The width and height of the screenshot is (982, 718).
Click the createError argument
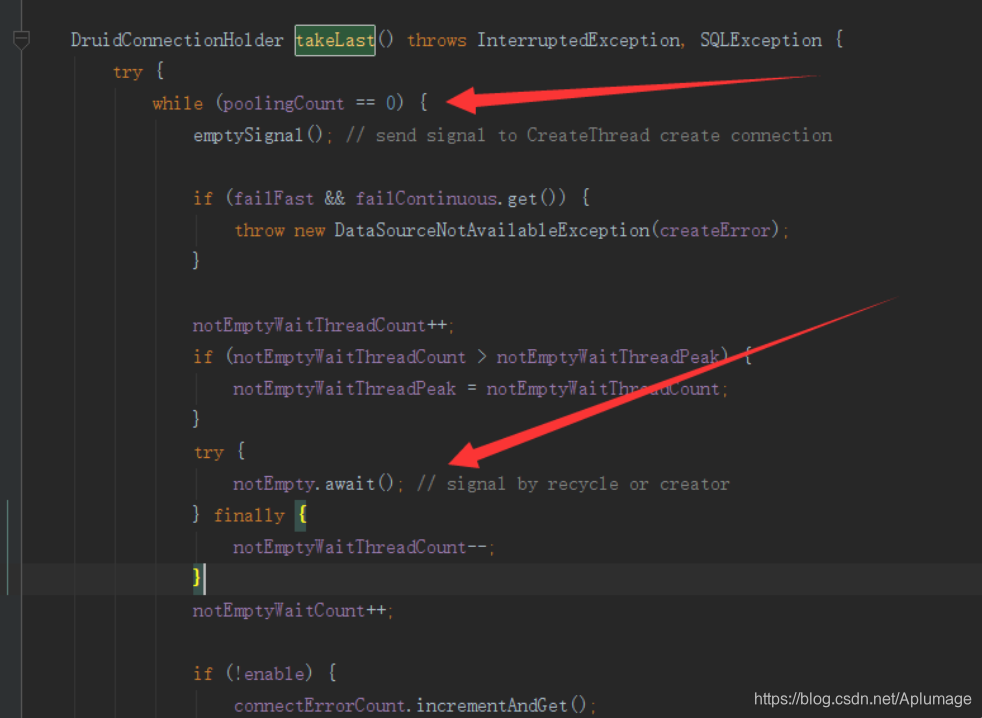[715, 231]
